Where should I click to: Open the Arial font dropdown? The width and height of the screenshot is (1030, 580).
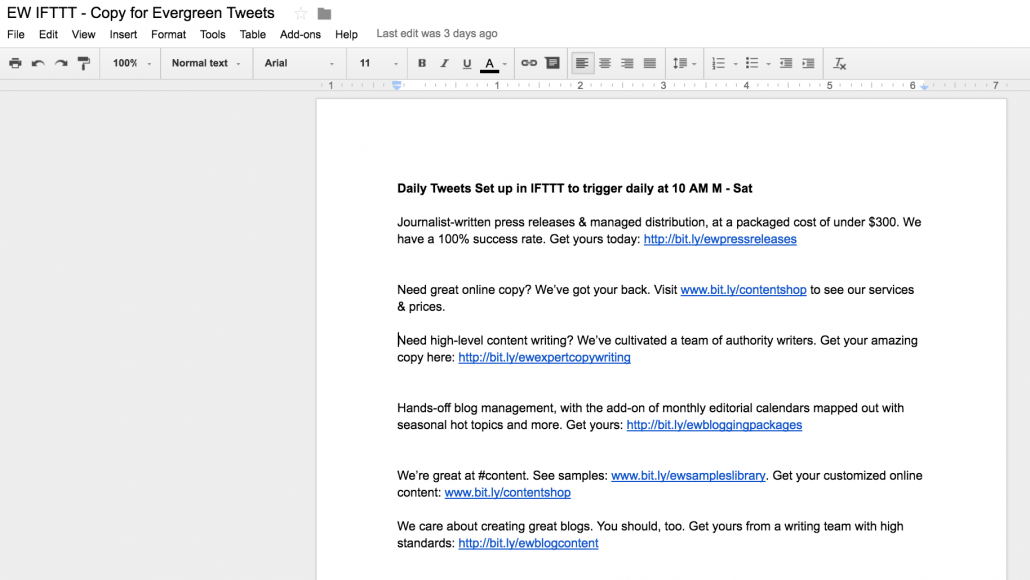pyautogui.click(x=299, y=63)
